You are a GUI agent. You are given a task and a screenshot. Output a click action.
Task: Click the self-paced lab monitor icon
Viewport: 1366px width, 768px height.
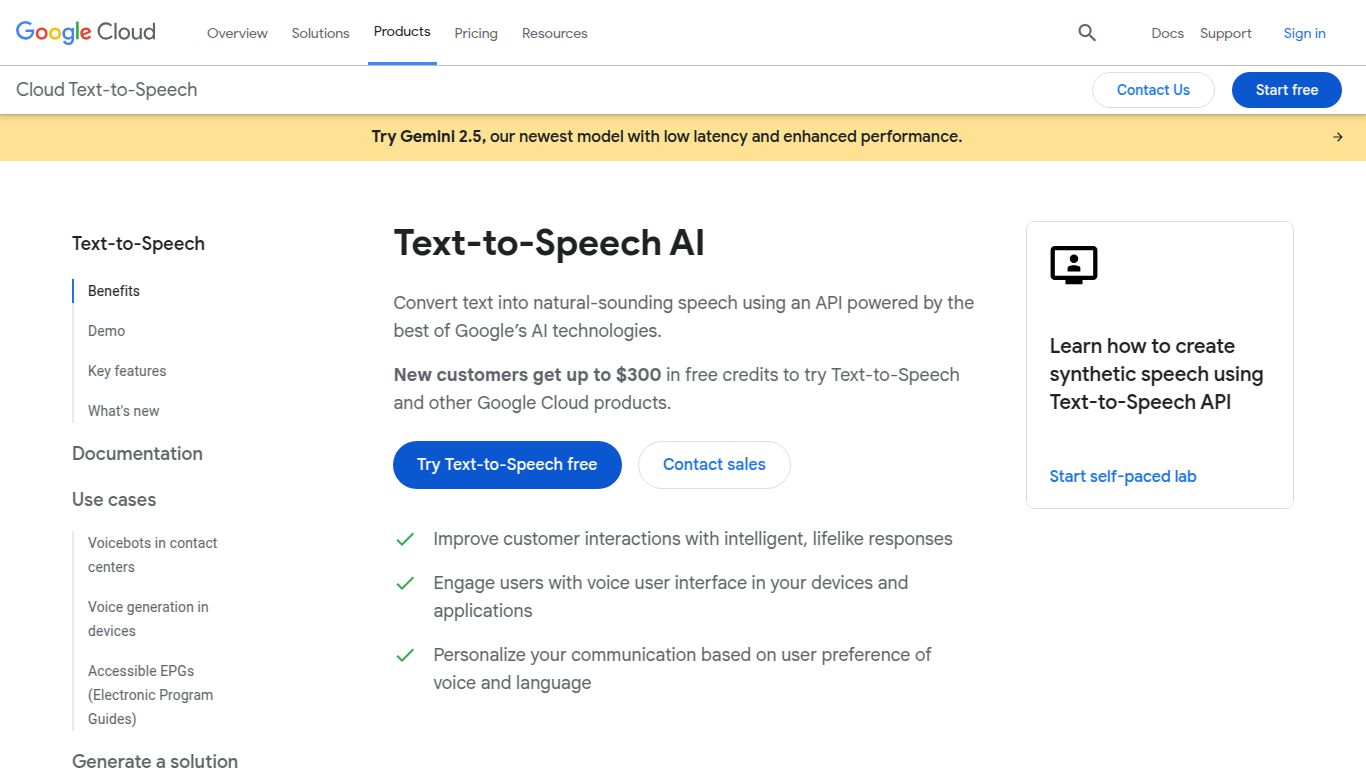coord(1073,264)
